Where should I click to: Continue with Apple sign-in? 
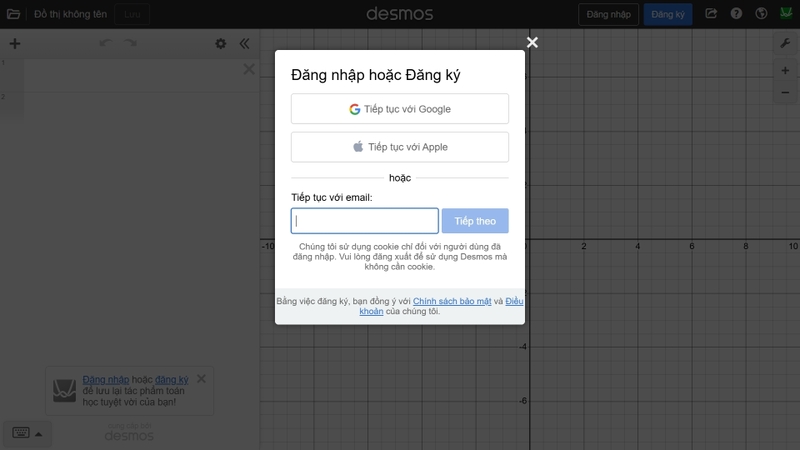pos(399,147)
